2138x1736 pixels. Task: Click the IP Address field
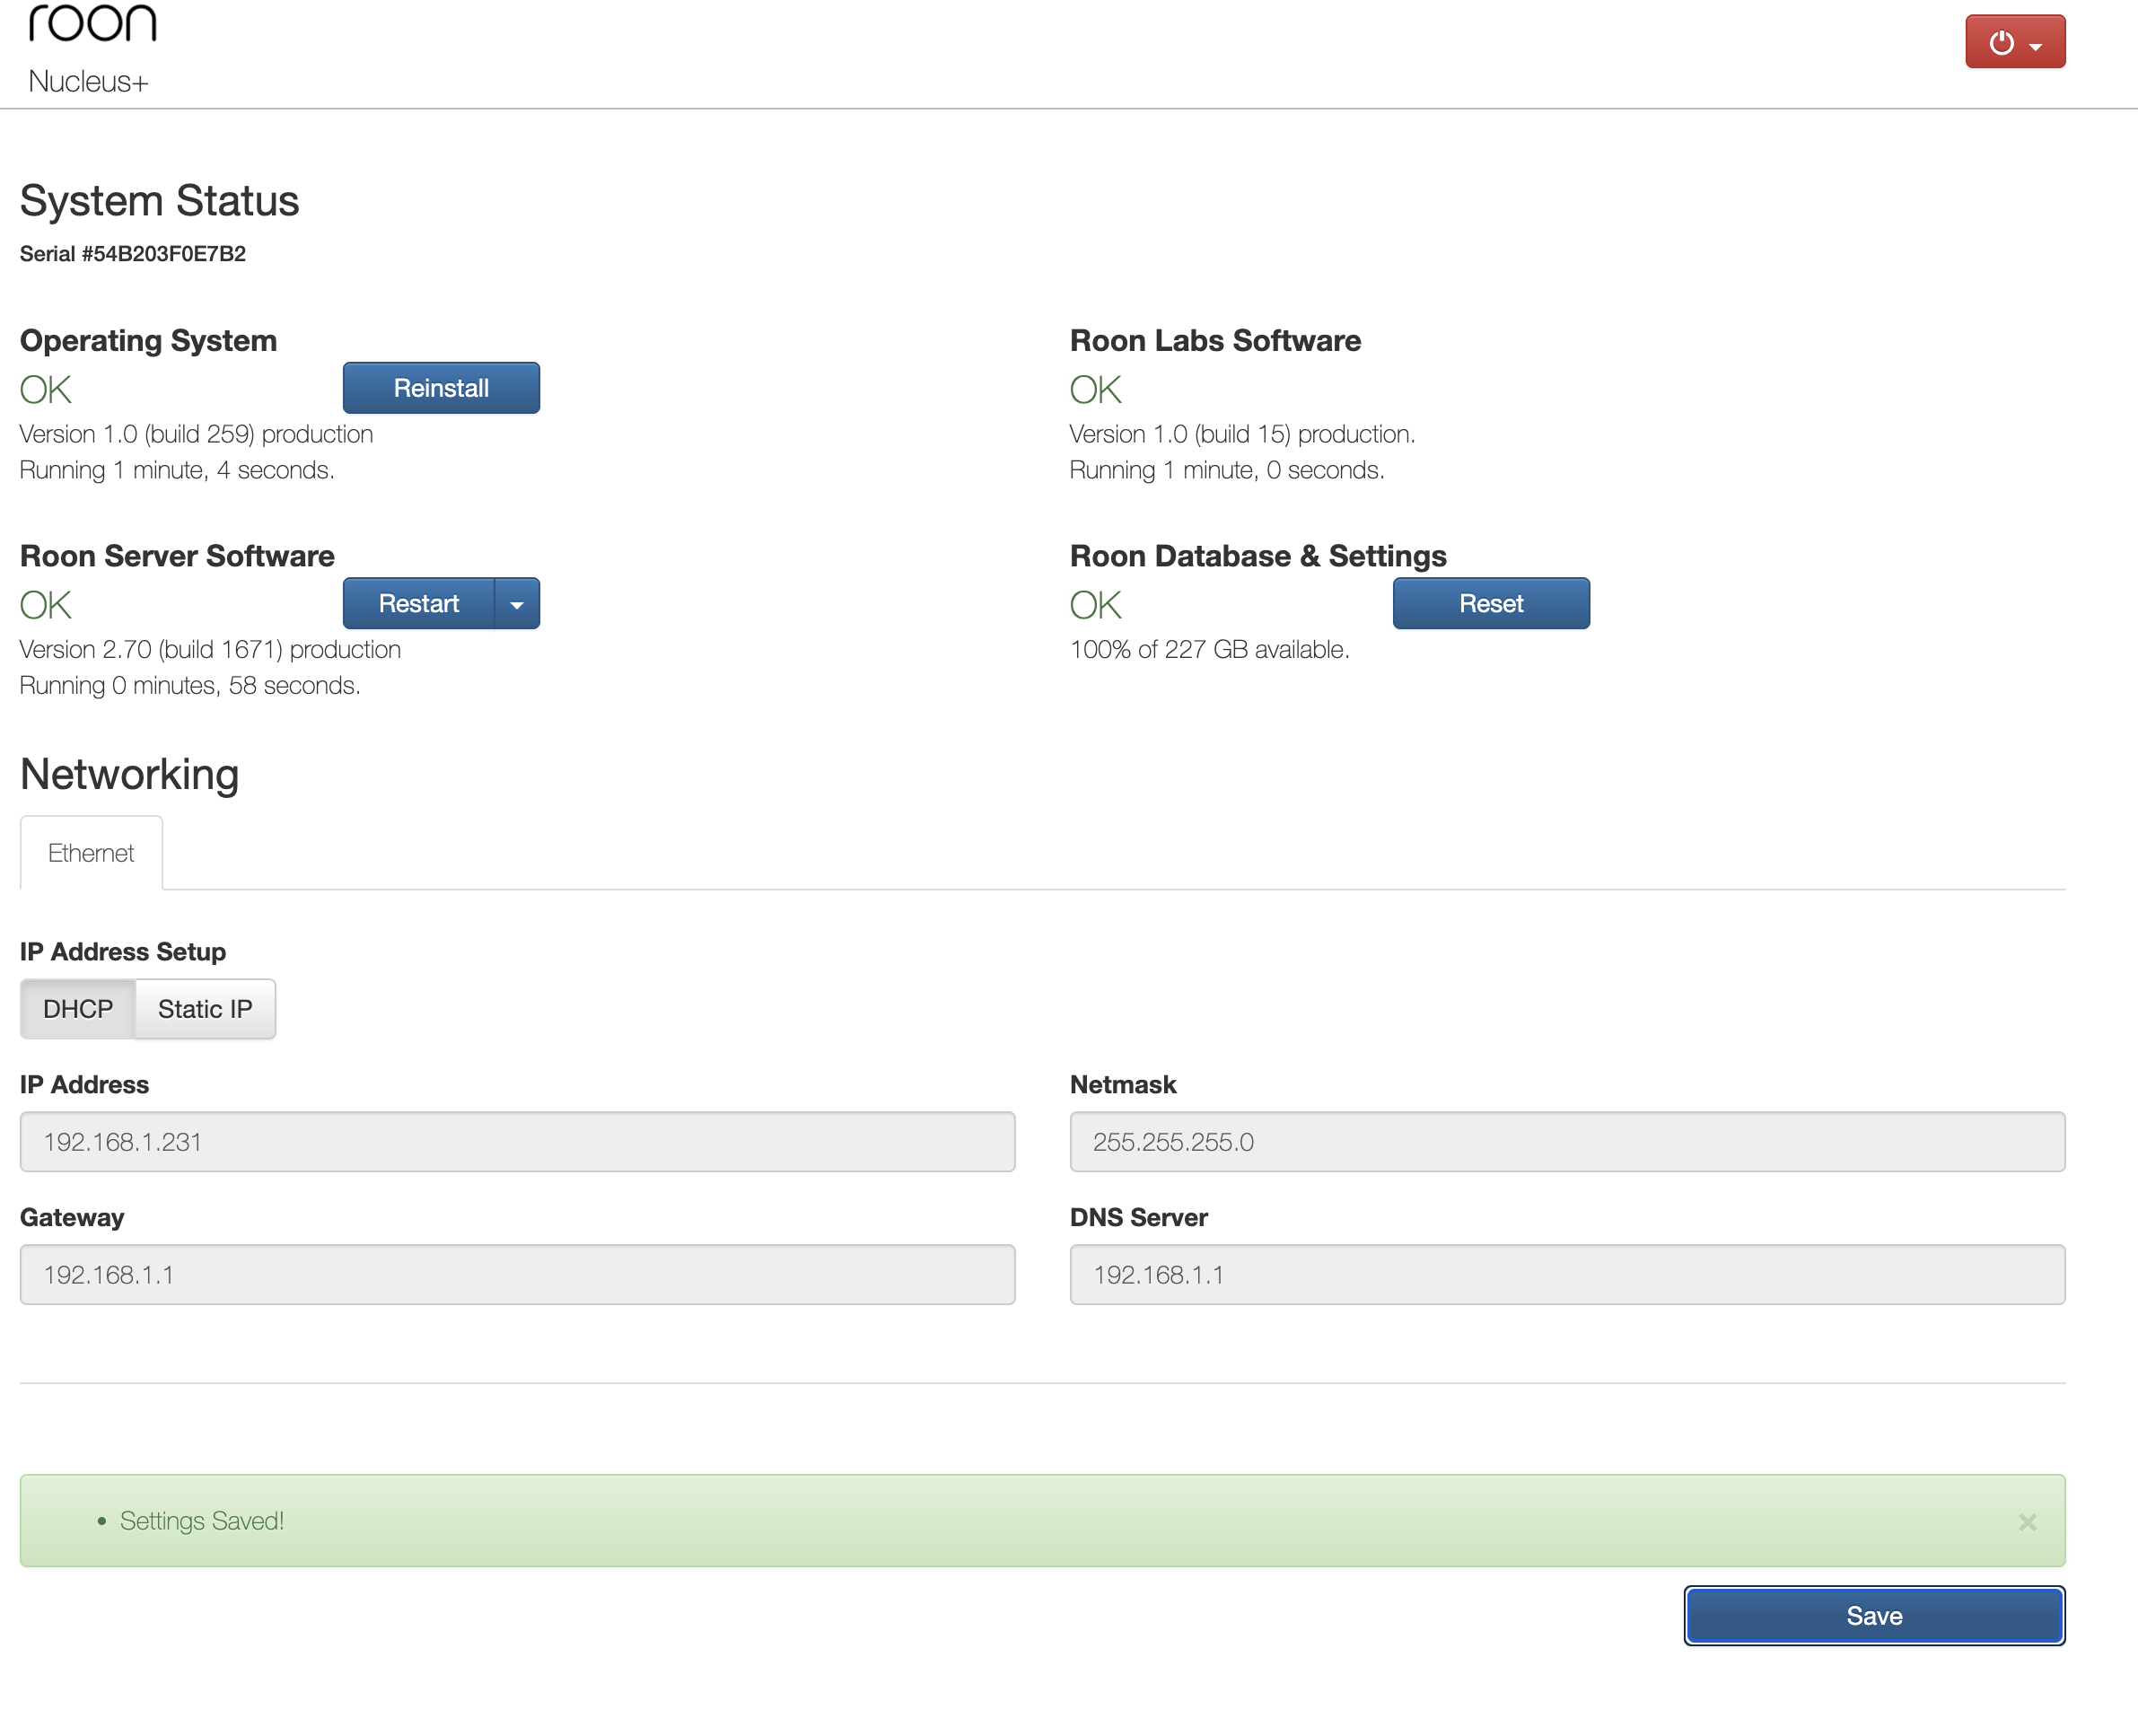[x=517, y=1142]
